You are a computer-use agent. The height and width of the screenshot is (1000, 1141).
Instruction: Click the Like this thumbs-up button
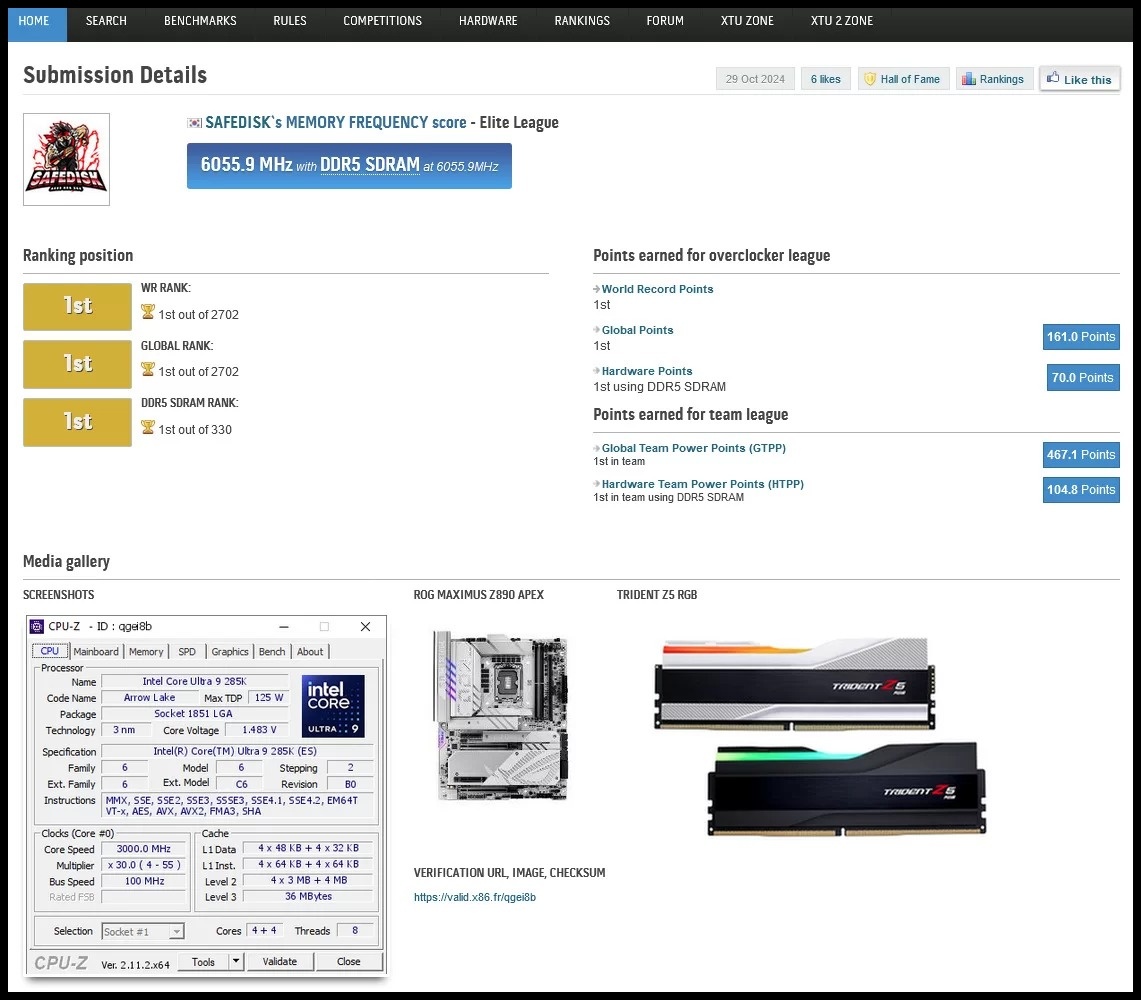1080,79
